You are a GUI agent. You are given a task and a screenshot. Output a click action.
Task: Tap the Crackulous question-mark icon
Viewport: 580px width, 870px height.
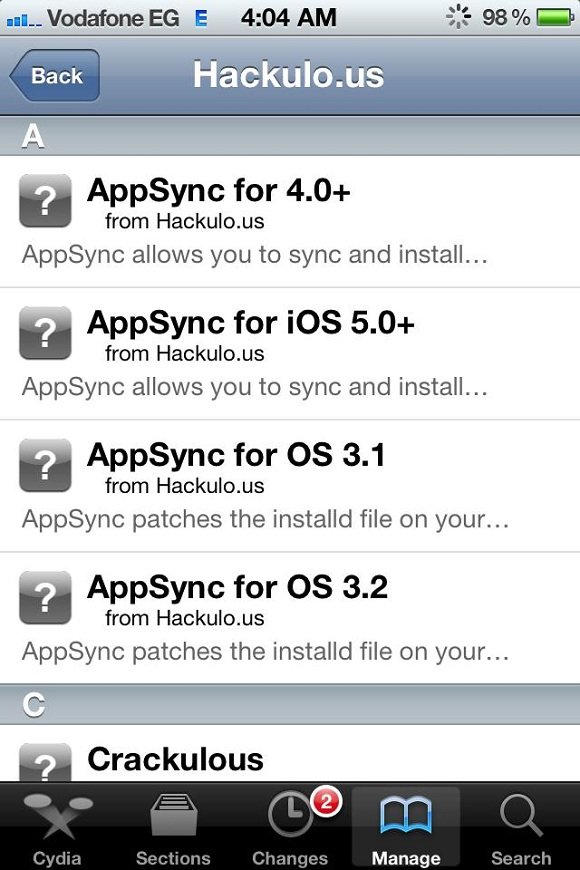46,763
